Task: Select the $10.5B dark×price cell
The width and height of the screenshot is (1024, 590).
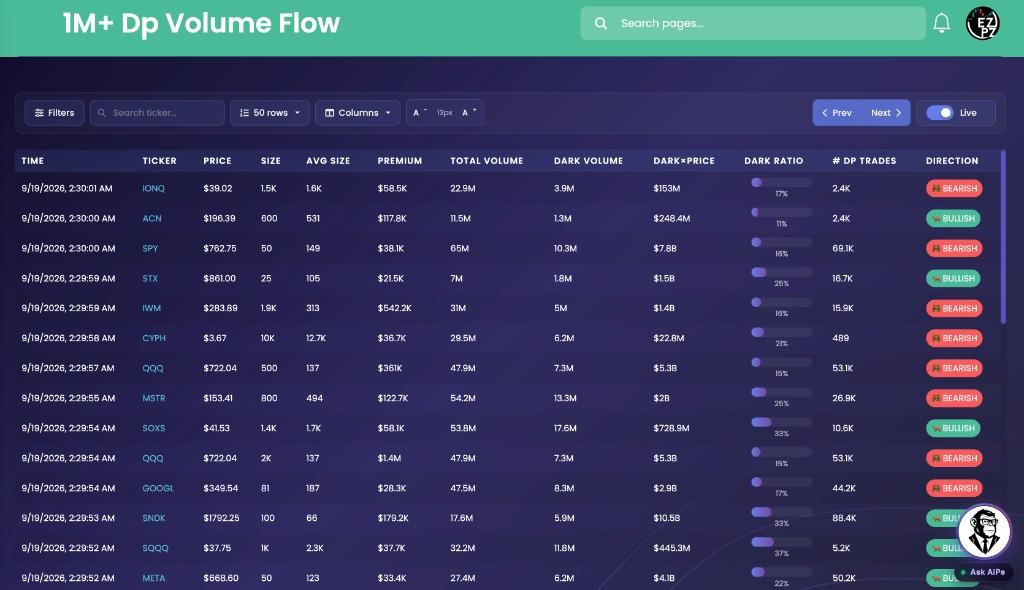Action: pos(667,518)
